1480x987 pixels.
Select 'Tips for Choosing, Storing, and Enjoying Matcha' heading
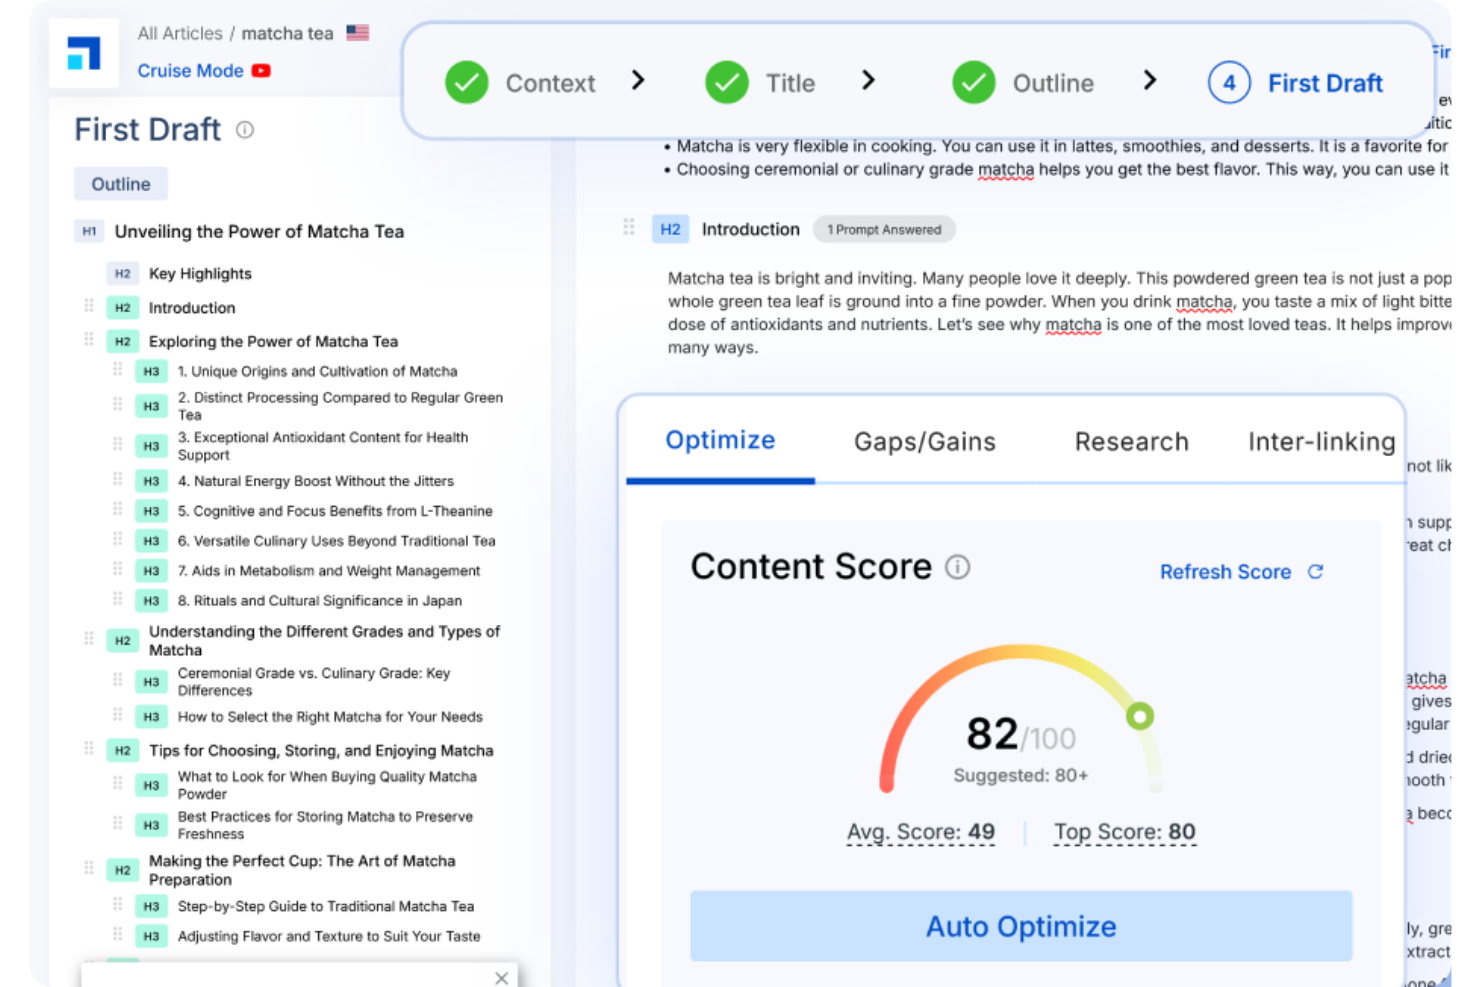[321, 750]
